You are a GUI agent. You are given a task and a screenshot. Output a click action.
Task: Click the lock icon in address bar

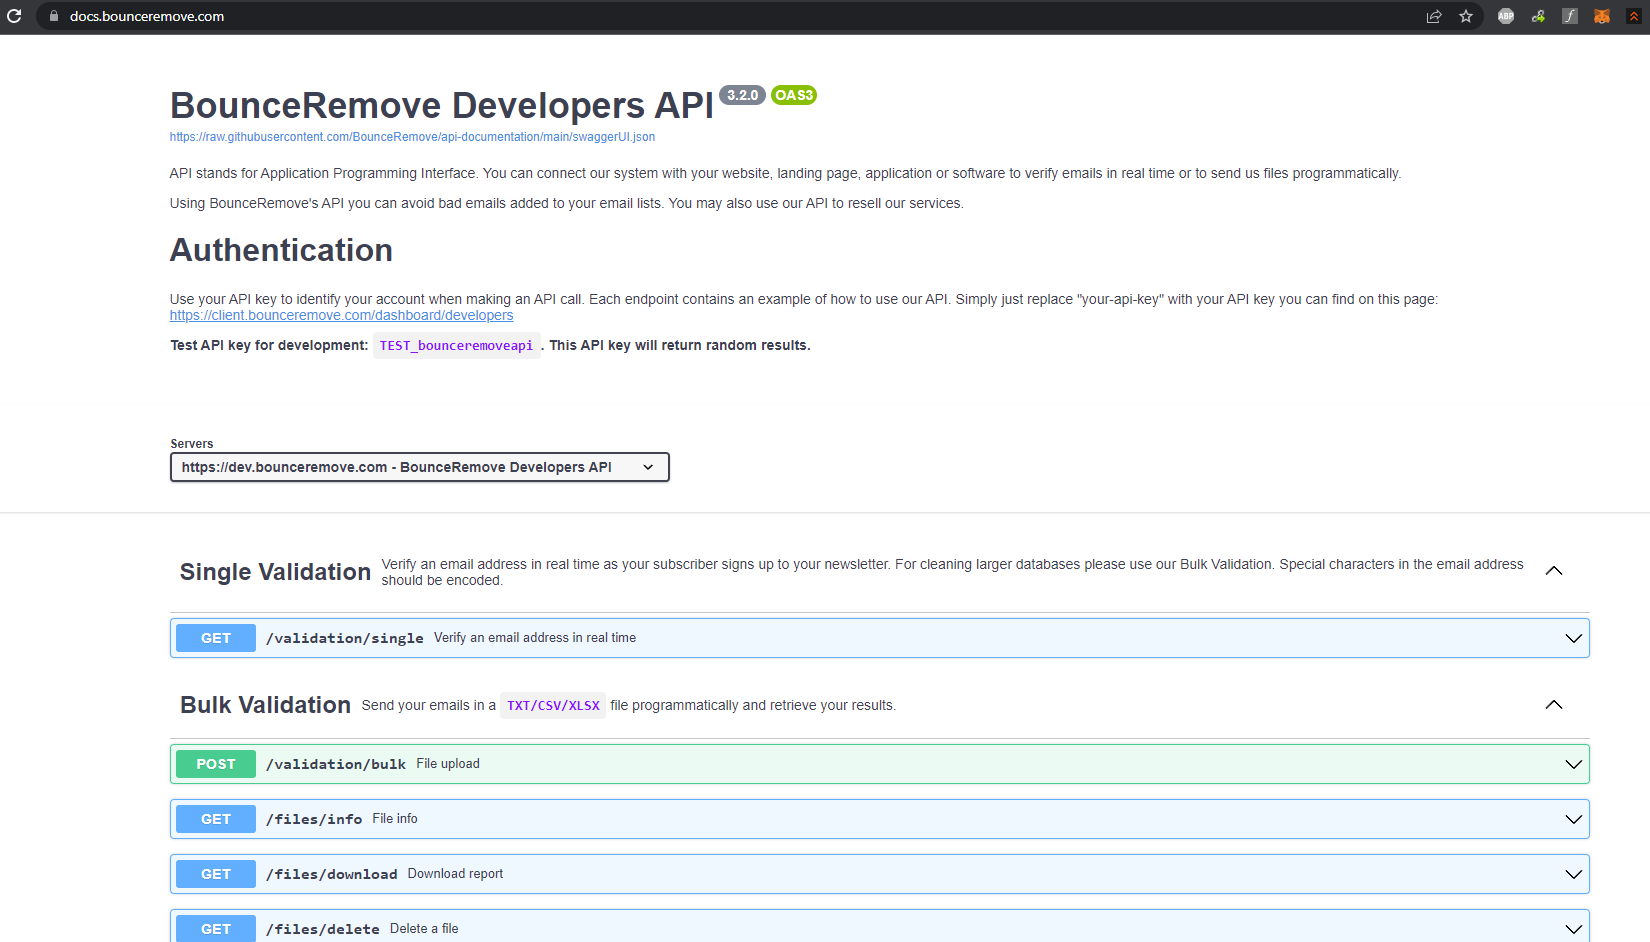click(x=54, y=16)
